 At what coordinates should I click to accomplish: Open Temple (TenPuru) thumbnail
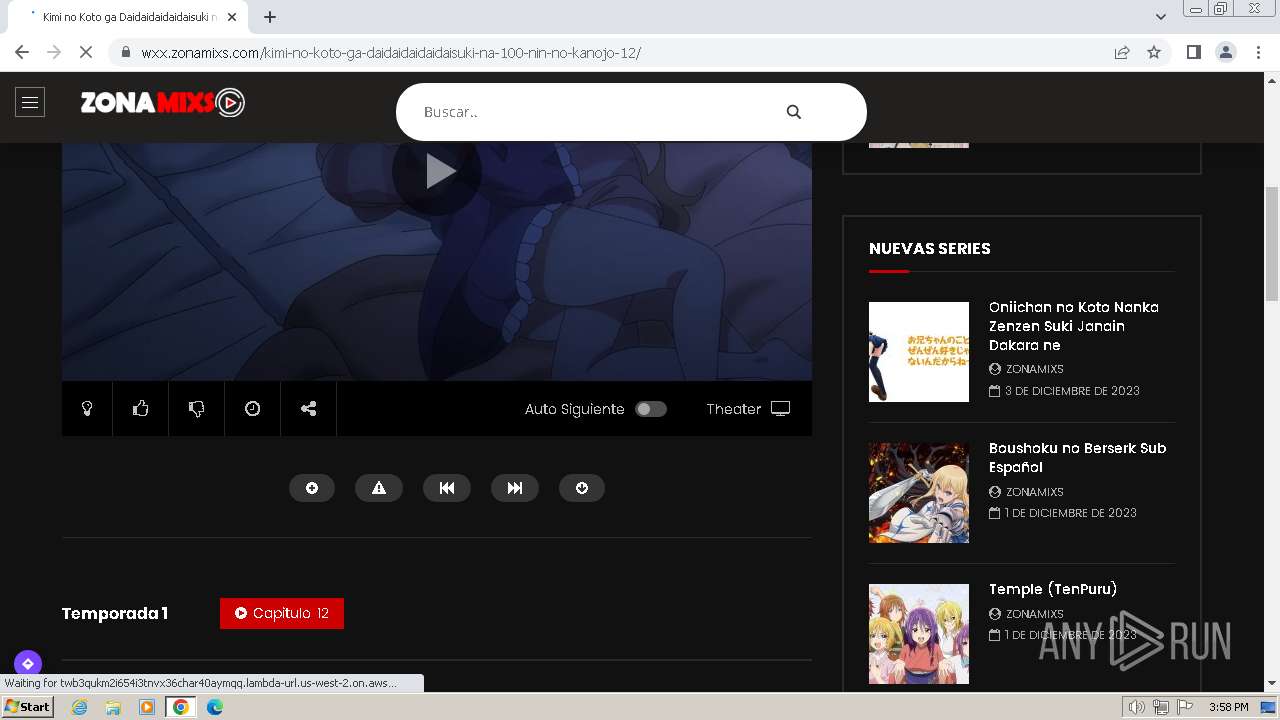coord(919,634)
